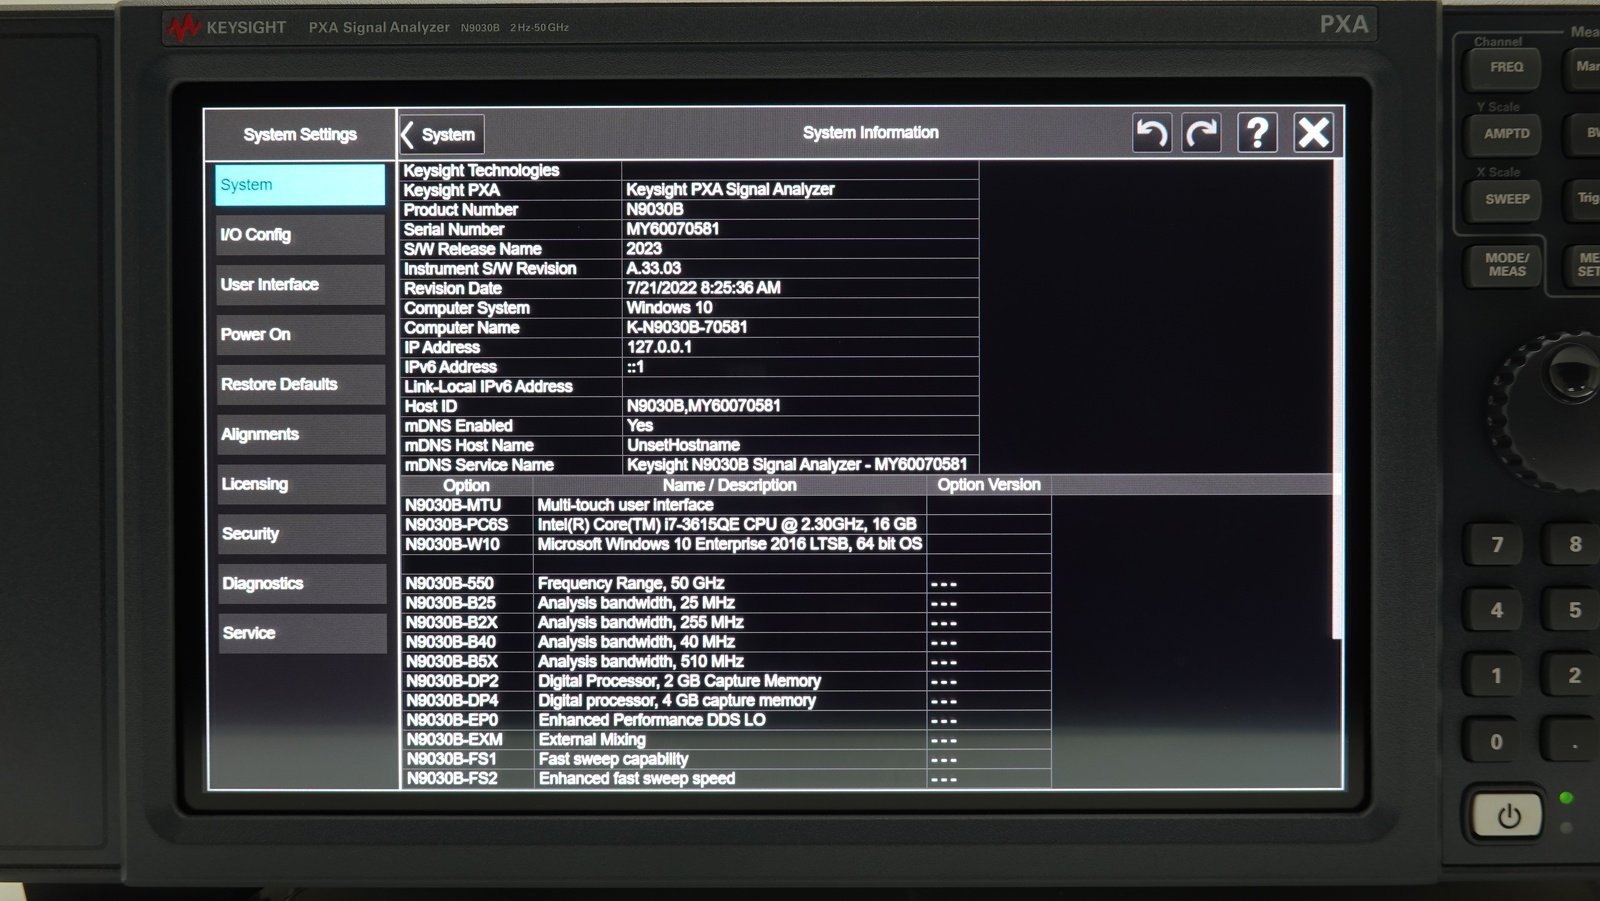Click the Enhanced Performance DDS LO description
This screenshot has width=1600, height=901.
tap(652, 720)
